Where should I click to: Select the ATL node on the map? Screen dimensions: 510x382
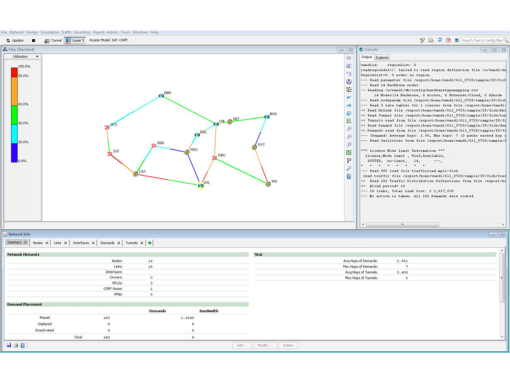(x=200, y=185)
